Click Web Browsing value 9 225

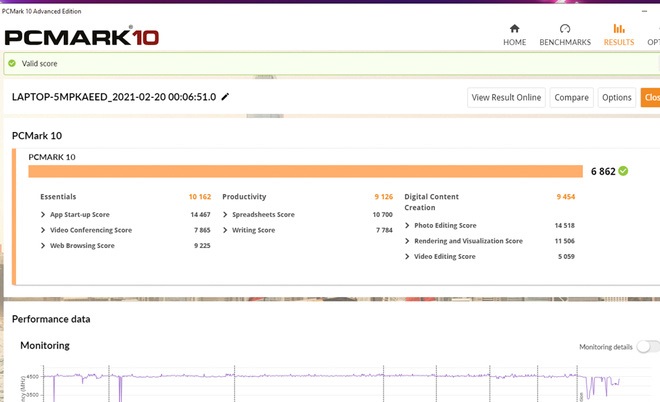point(202,246)
